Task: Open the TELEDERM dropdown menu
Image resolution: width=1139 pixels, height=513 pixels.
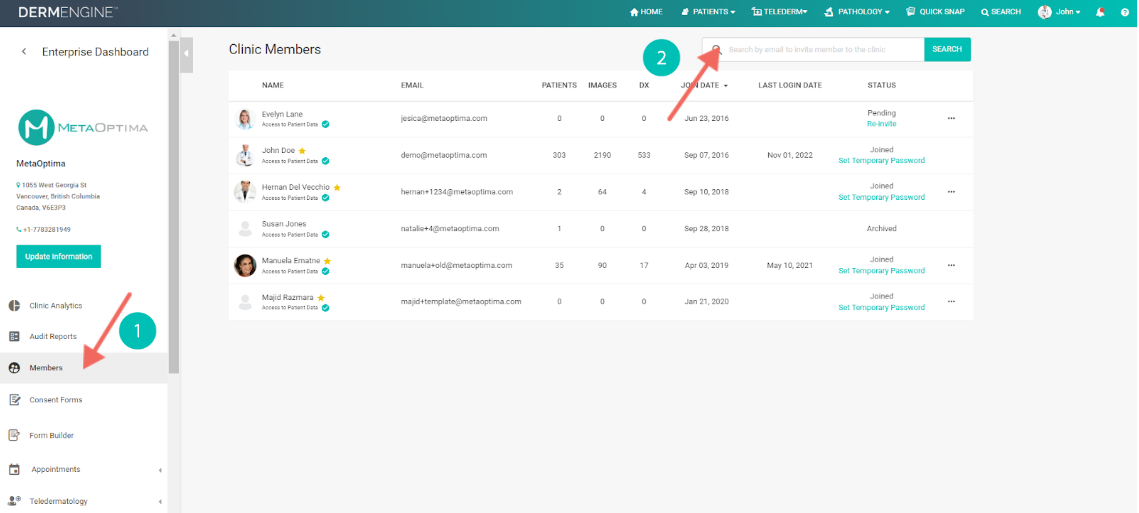Action: (x=779, y=12)
